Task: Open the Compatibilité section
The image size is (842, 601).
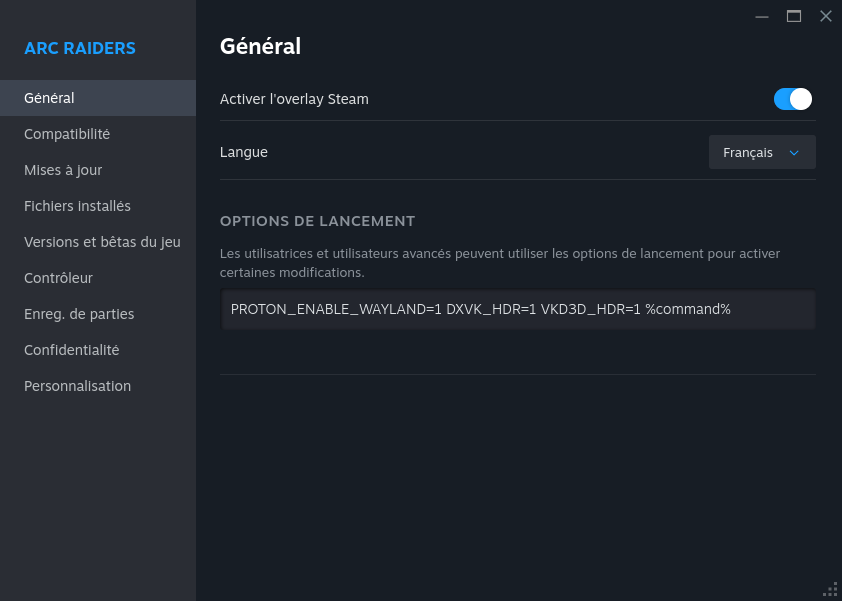Action: [x=98, y=134]
